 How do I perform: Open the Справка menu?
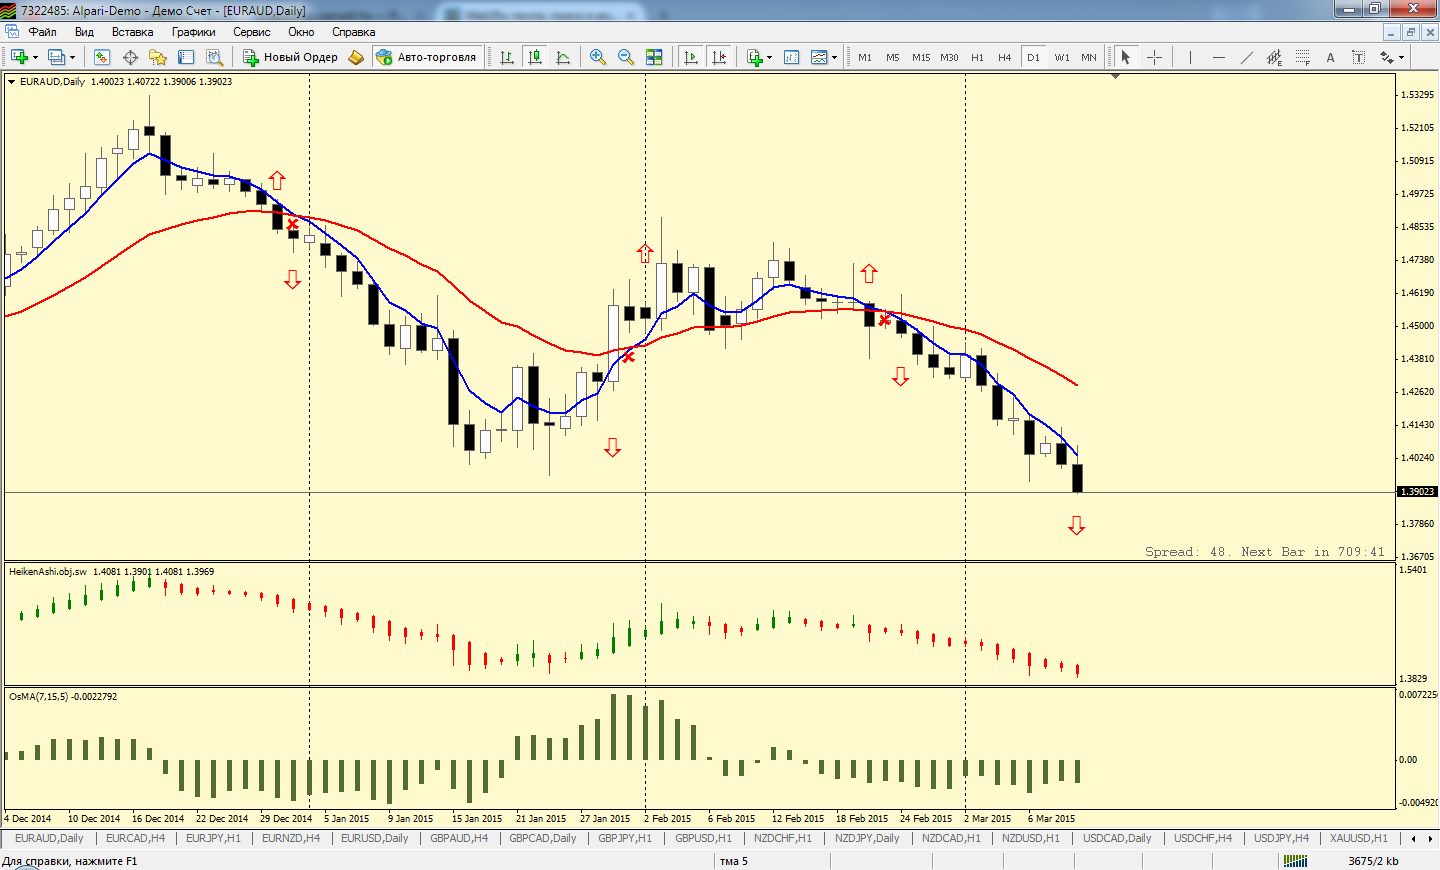pyautogui.click(x=353, y=32)
